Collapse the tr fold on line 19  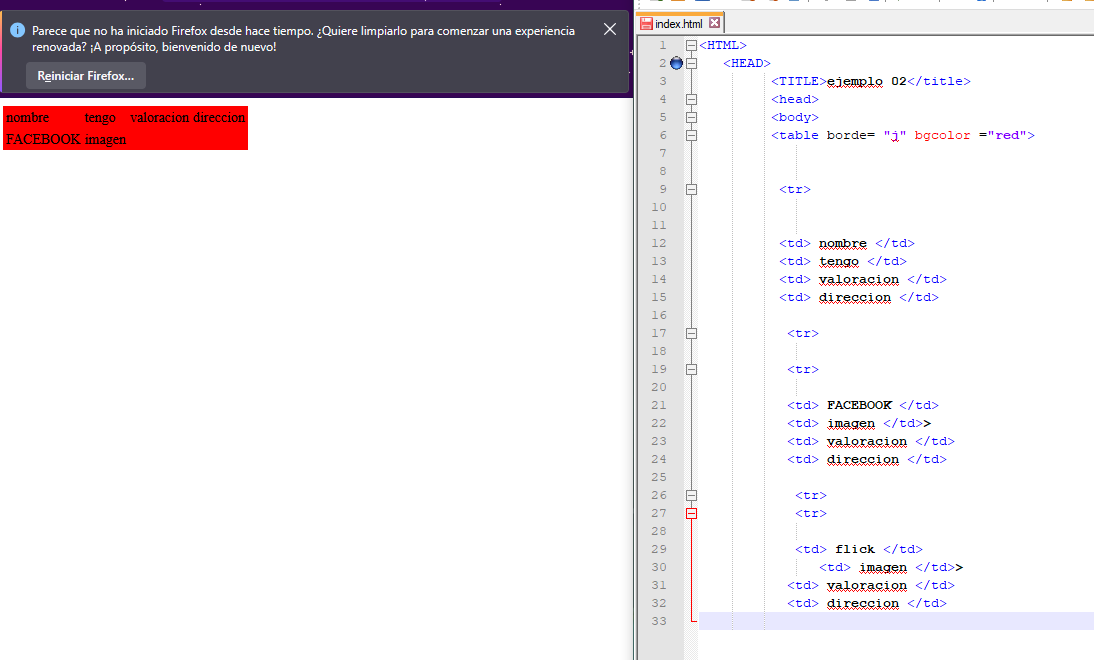click(691, 369)
